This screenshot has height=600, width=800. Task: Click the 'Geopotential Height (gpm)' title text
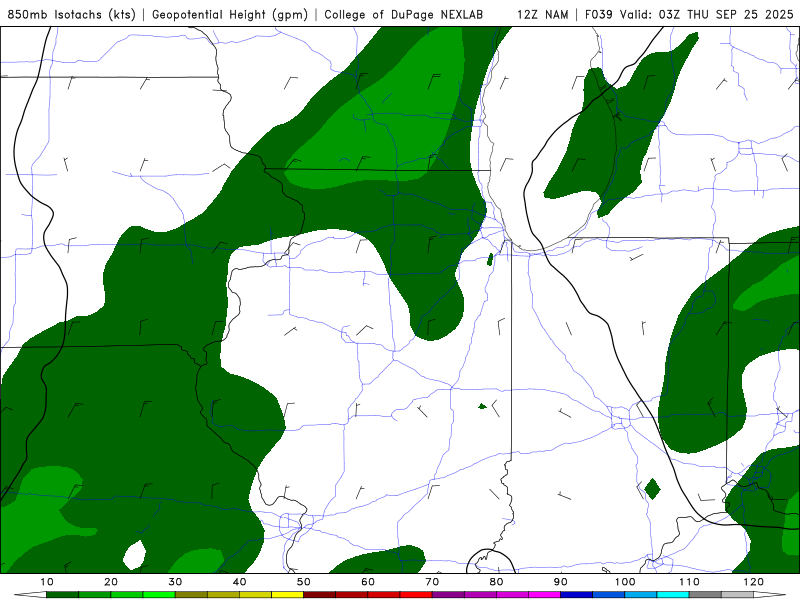[x=230, y=15]
